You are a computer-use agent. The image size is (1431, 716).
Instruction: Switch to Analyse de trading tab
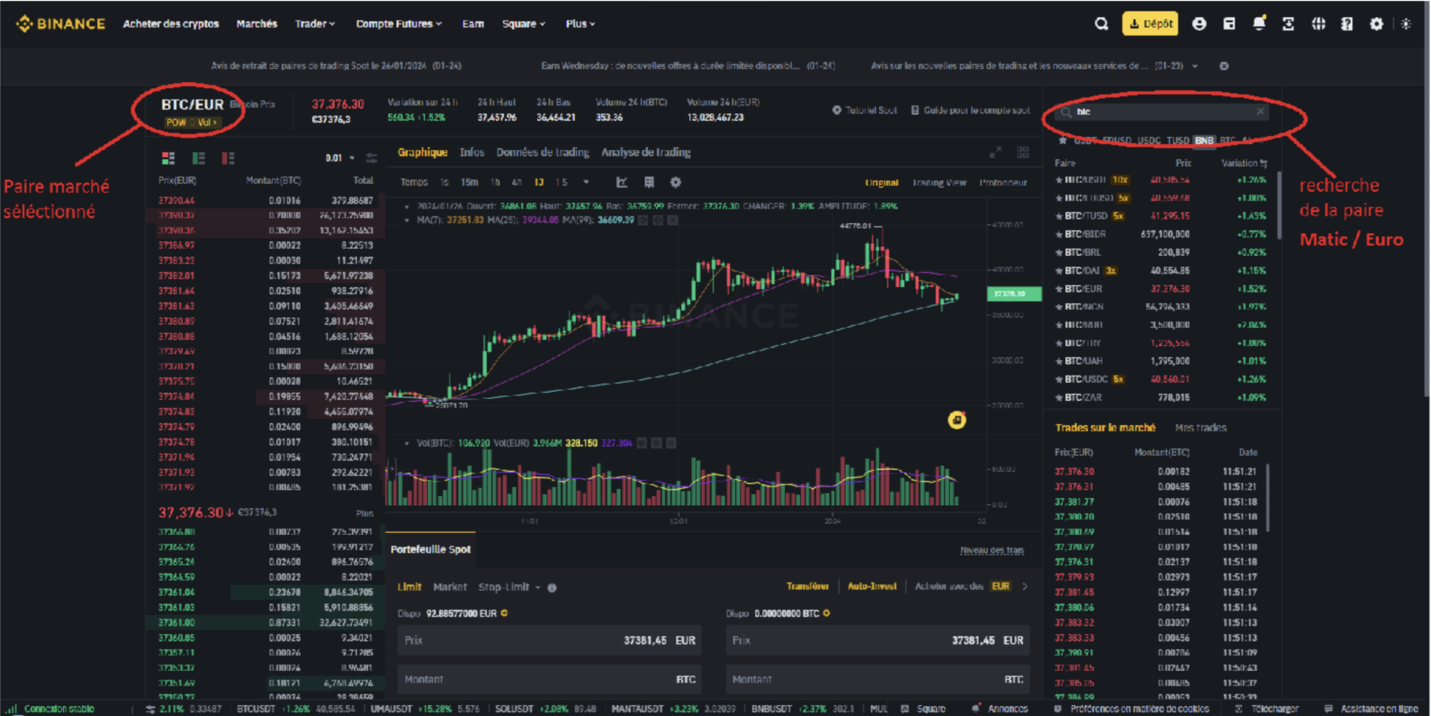[646, 152]
